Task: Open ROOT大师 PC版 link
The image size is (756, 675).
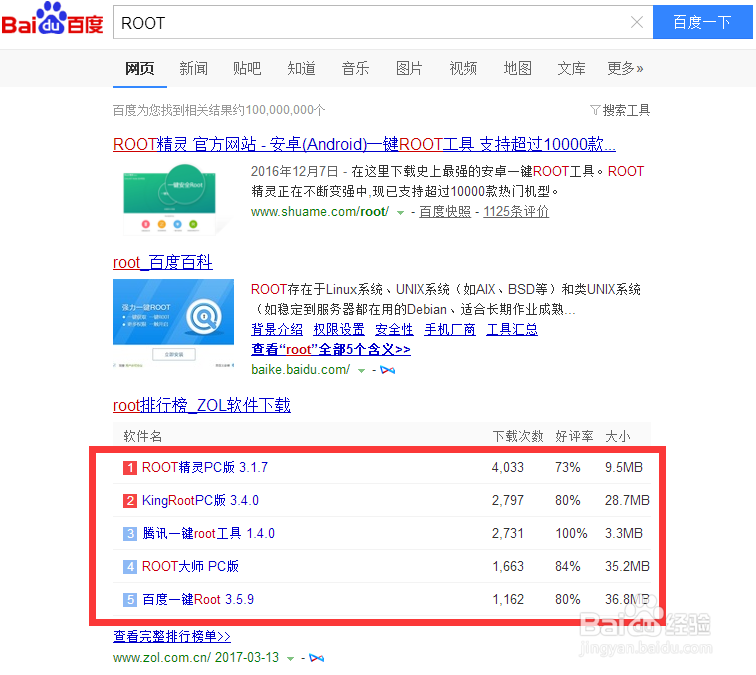Action: [190, 566]
